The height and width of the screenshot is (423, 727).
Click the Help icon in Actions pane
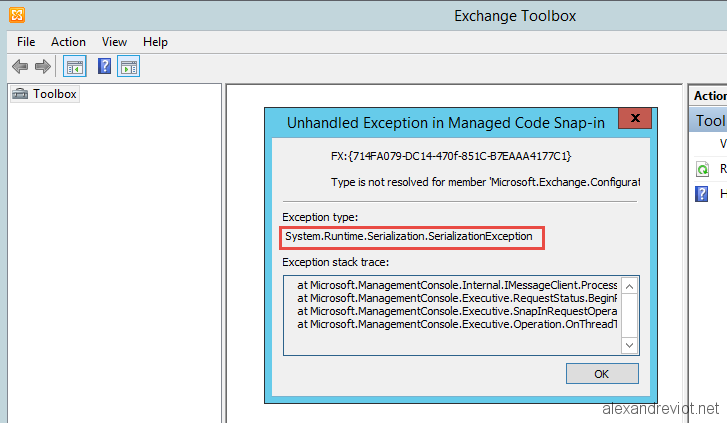702,194
